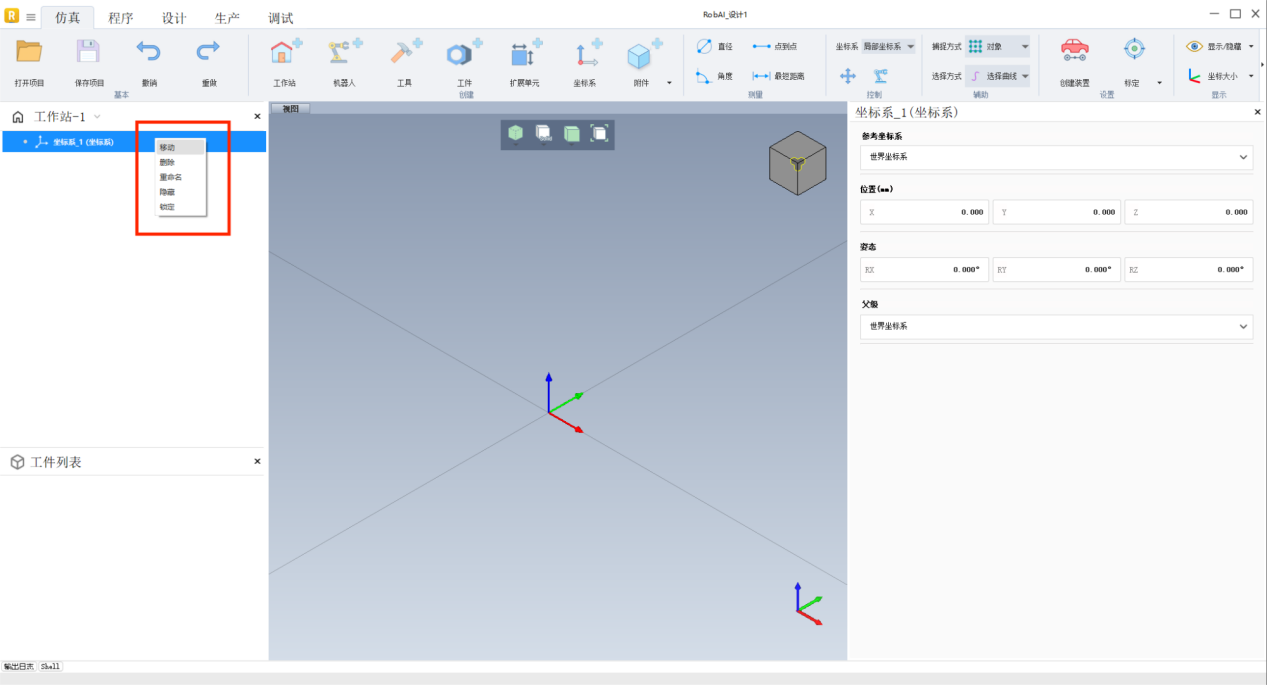Expand the parent (父级) coordinate dropdown
Viewport: 1267px width, 685px height.
pos(1055,327)
